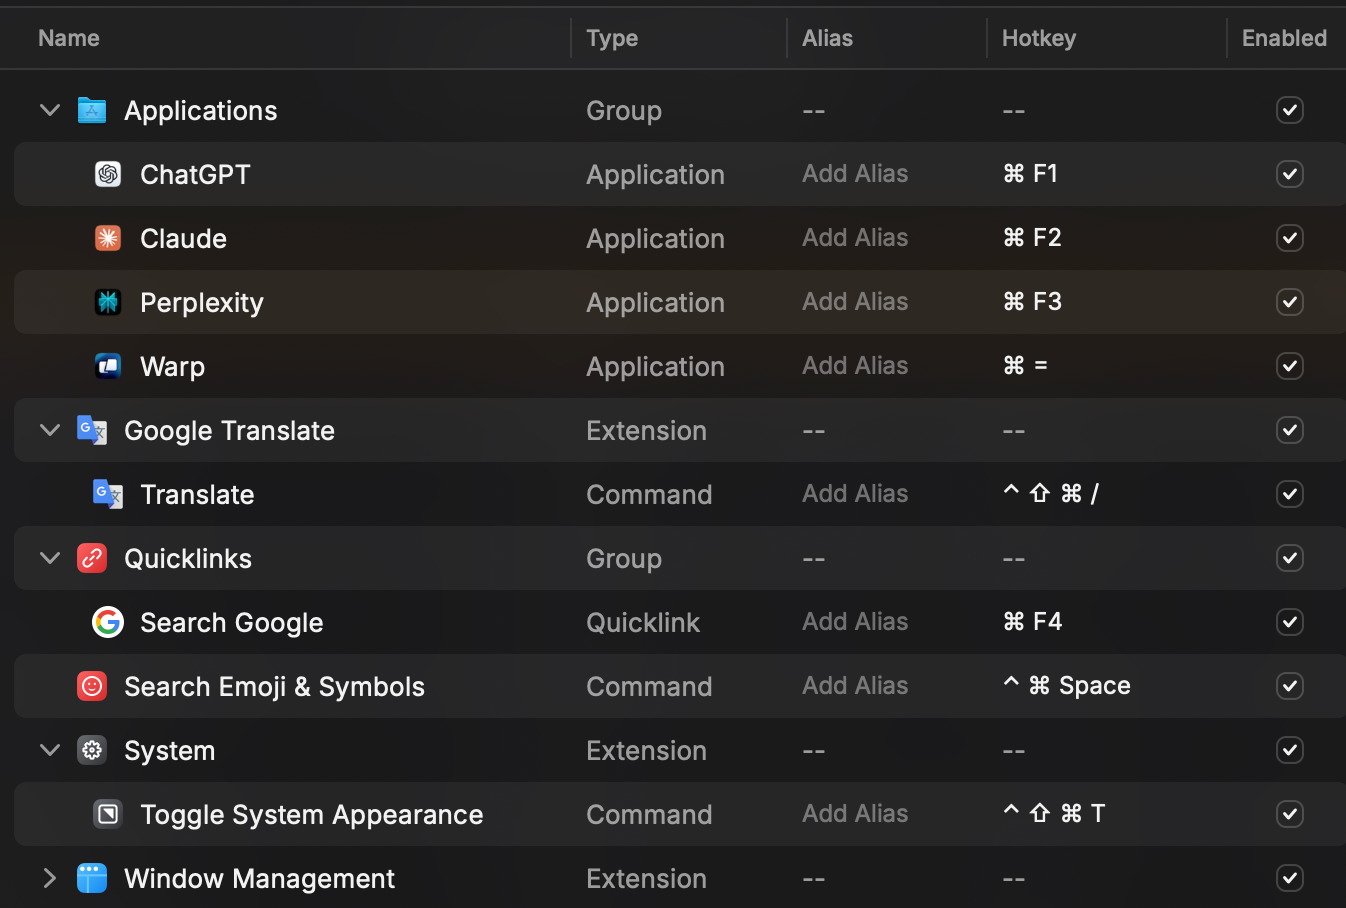
Task: Toggle the Perplexity enabled checkbox
Action: [x=1290, y=302]
